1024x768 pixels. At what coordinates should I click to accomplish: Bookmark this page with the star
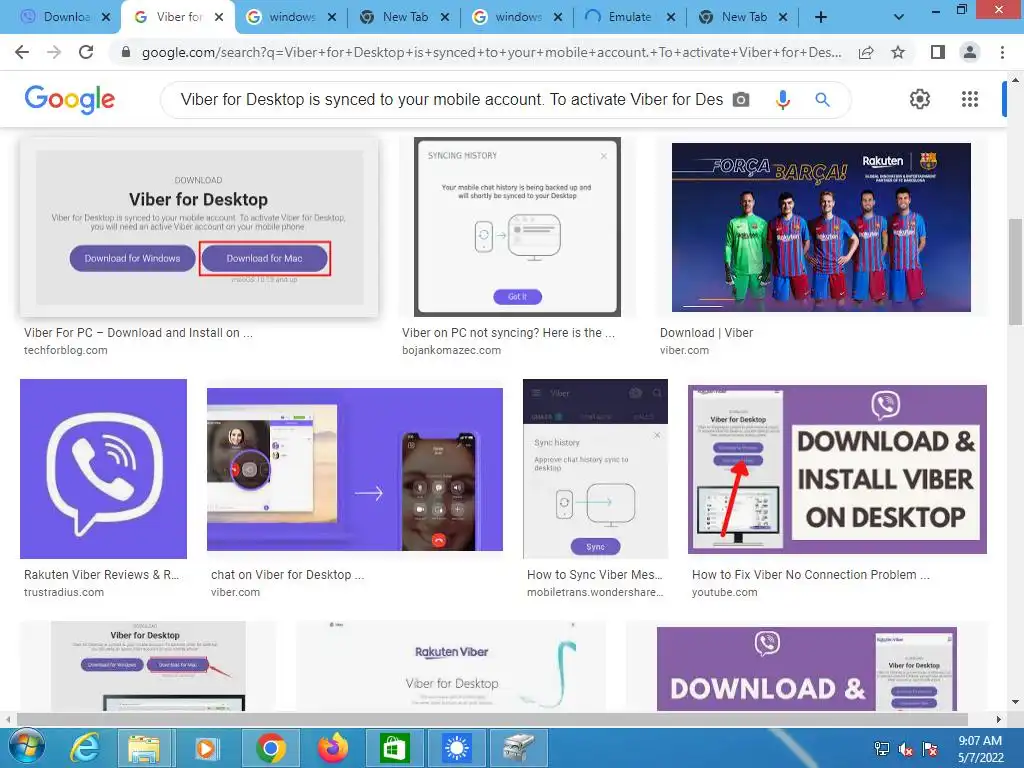[x=898, y=52]
